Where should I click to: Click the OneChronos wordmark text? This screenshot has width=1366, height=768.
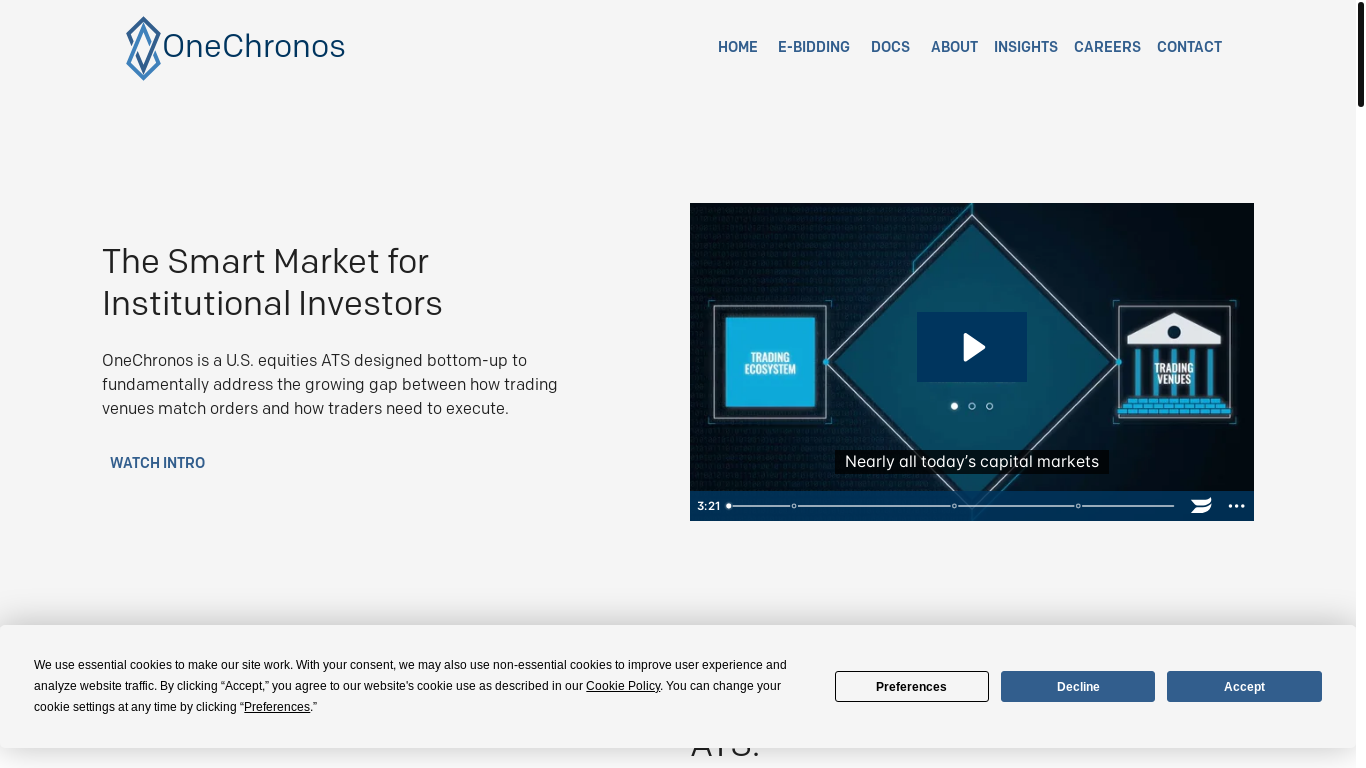[254, 46]
